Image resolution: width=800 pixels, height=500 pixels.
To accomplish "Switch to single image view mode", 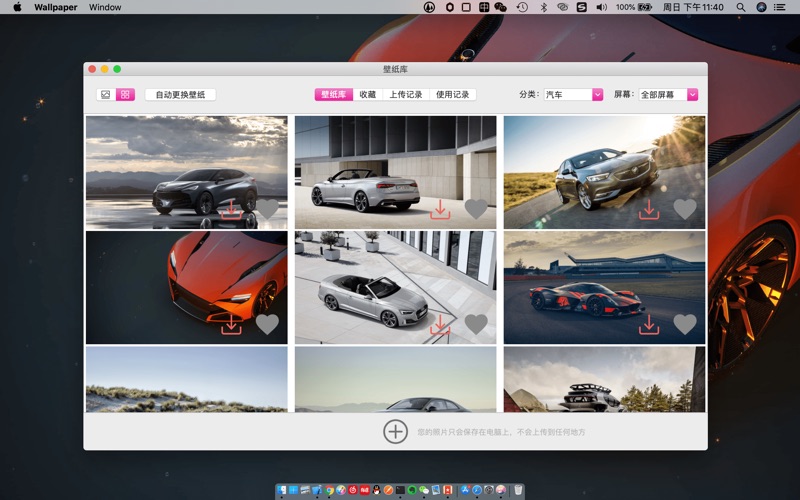I will (105, 95).
